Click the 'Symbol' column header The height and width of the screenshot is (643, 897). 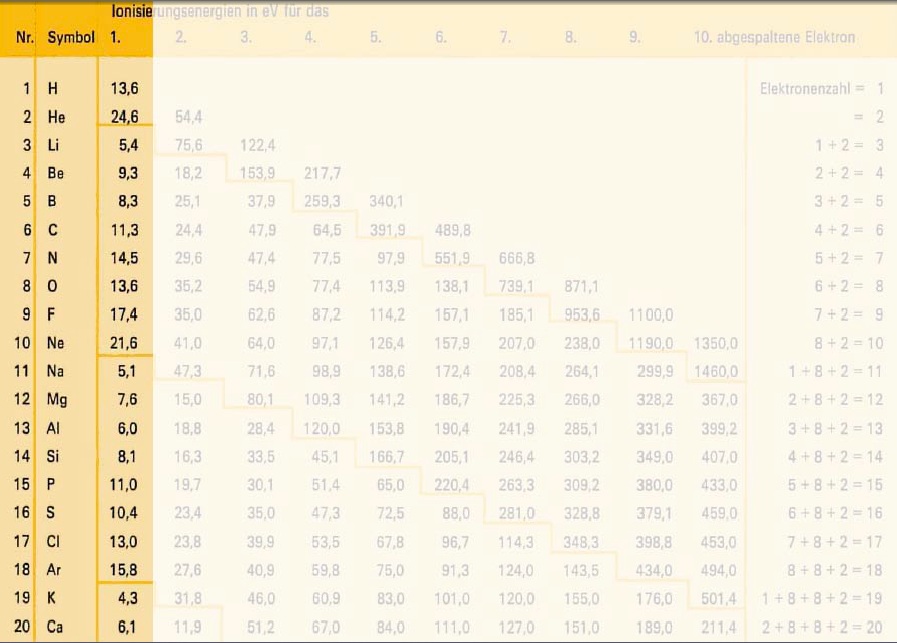[71, 38]
